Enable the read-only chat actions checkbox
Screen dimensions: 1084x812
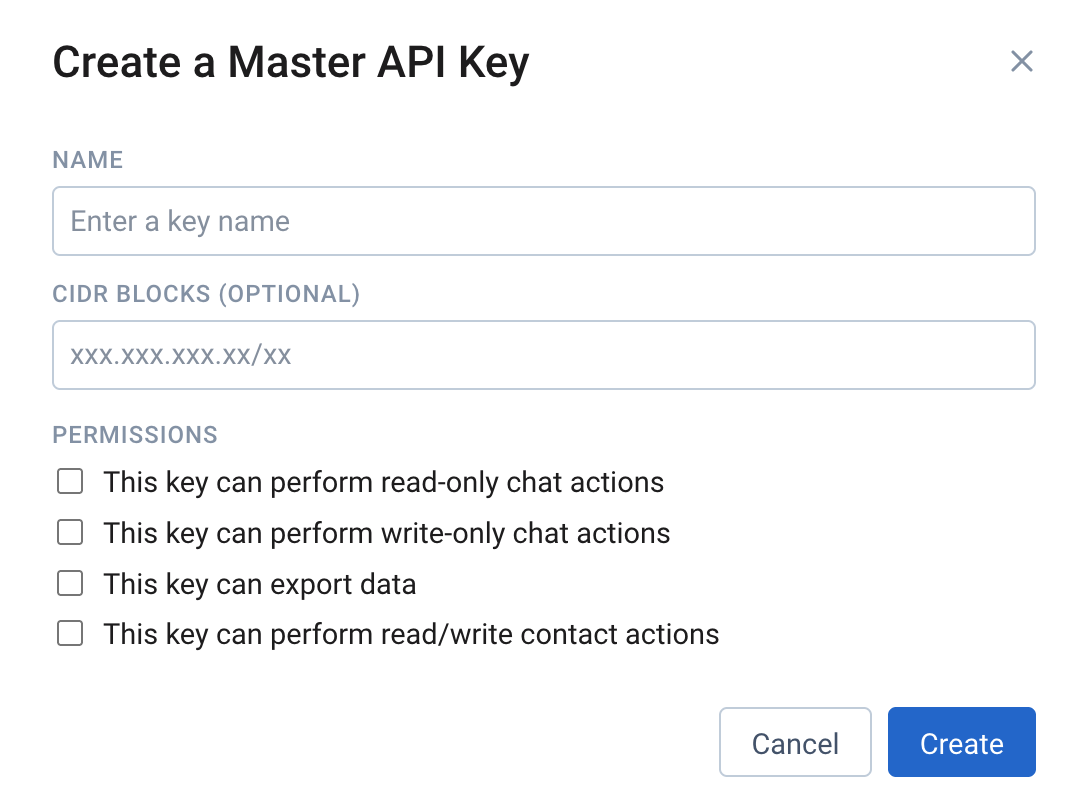[70, 482]
